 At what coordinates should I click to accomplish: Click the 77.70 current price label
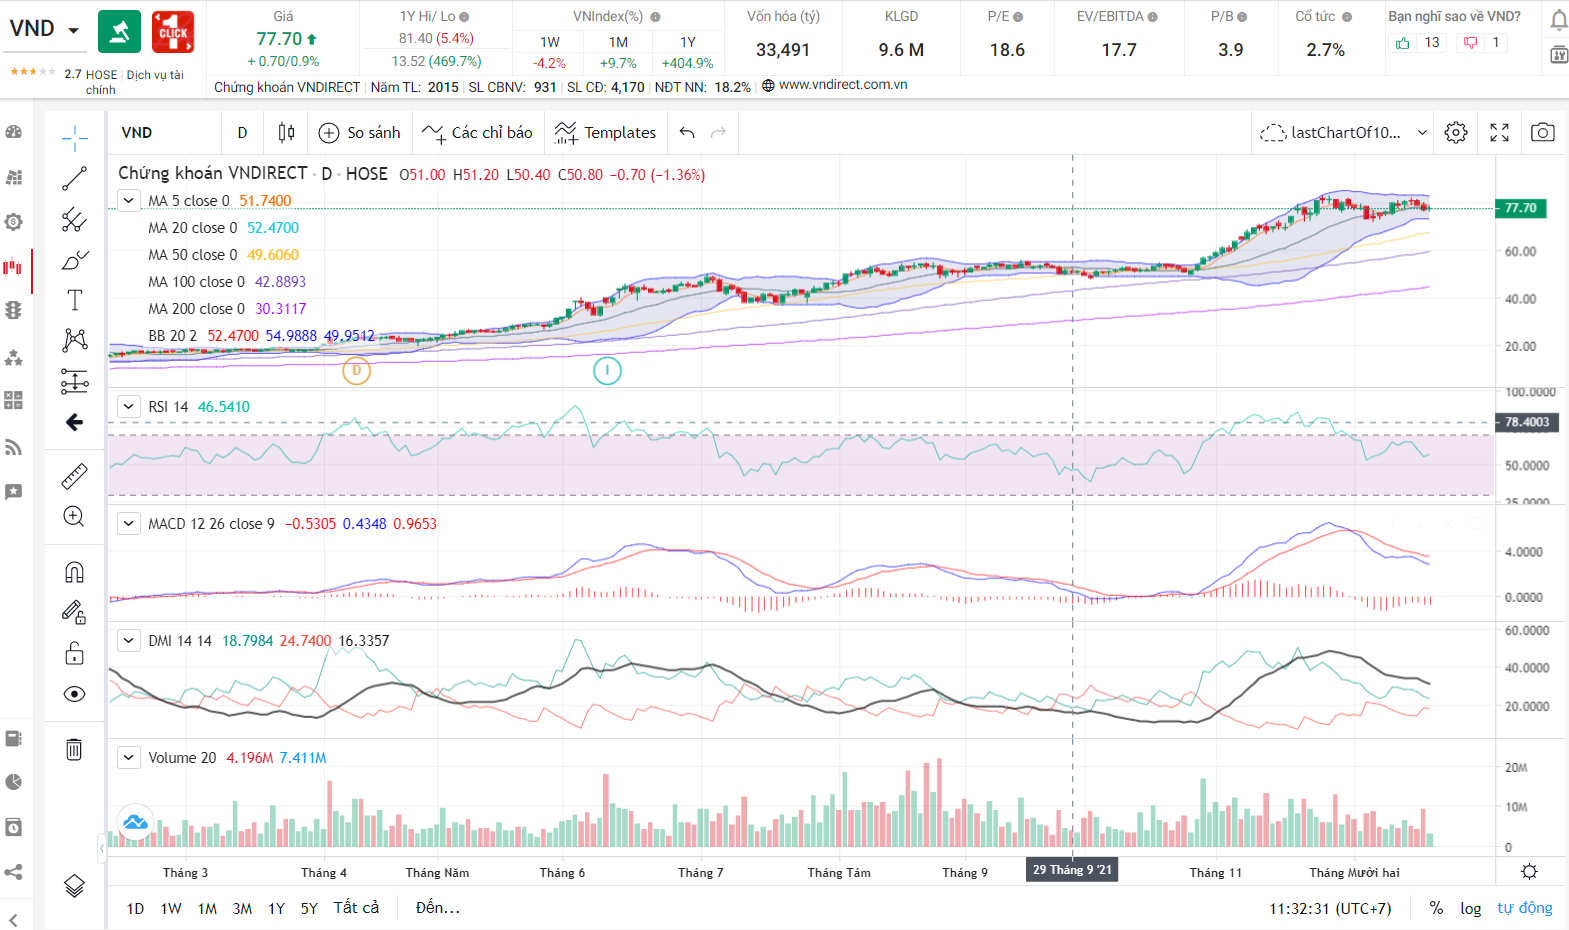(1521, 208)
